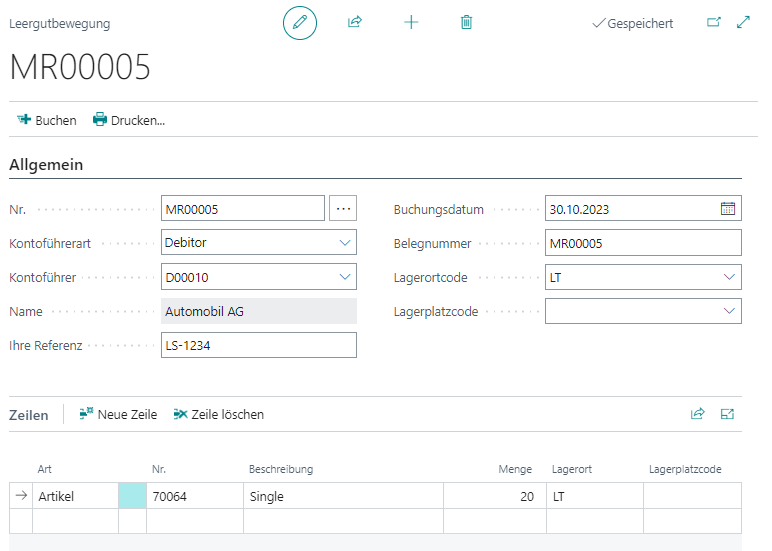Click the plus icon to create new

411,22
